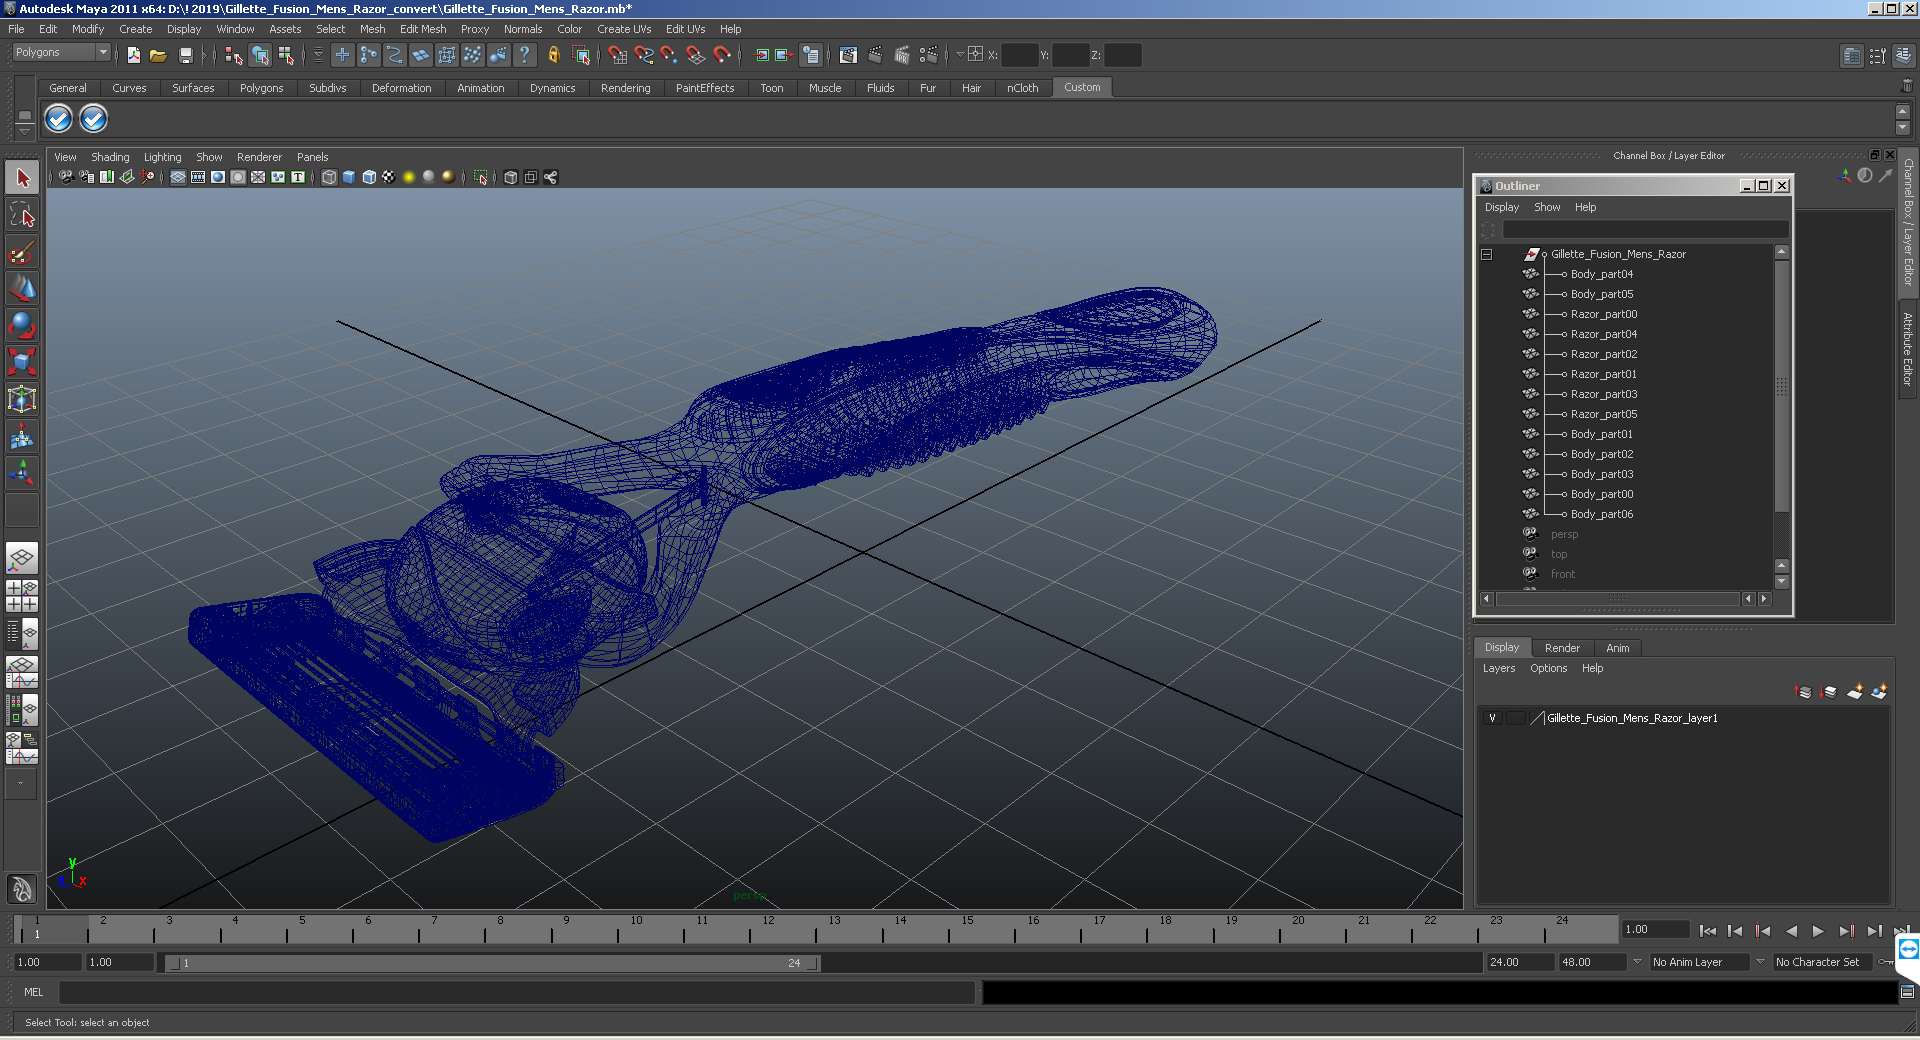
Task: Save the current scene
Action: (185, 55)
